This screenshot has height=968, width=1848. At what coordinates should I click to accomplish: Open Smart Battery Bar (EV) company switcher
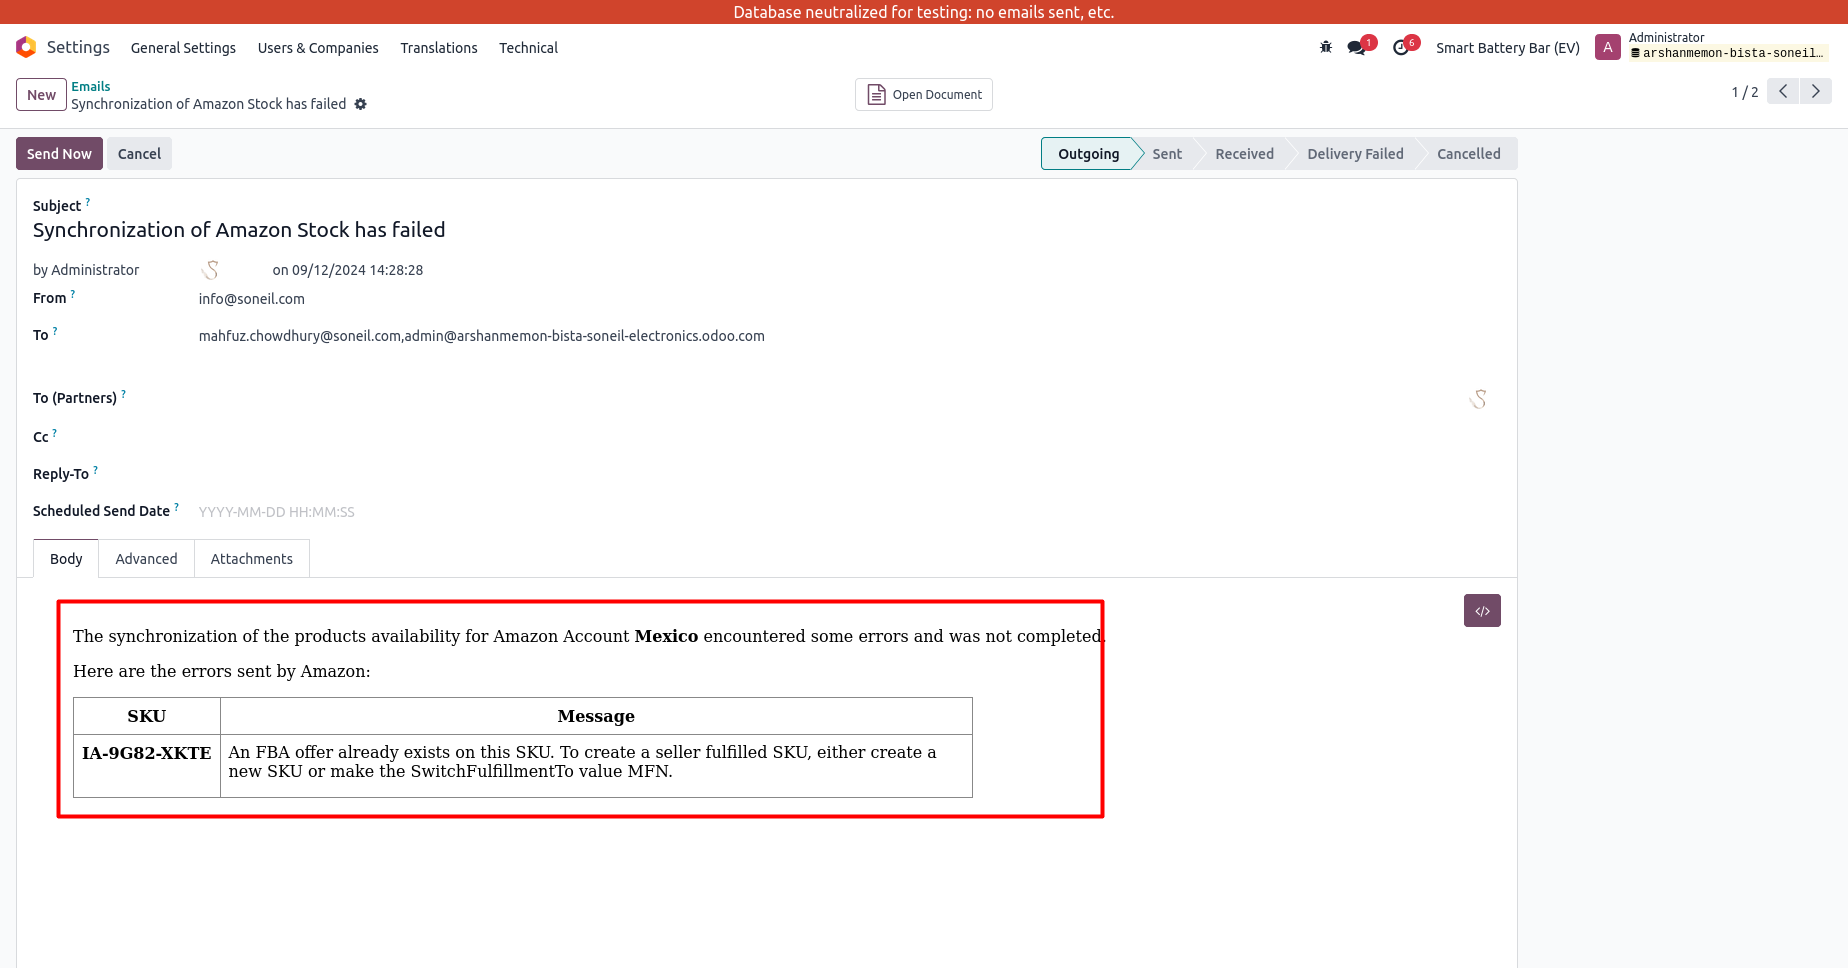pos(1507,48)
